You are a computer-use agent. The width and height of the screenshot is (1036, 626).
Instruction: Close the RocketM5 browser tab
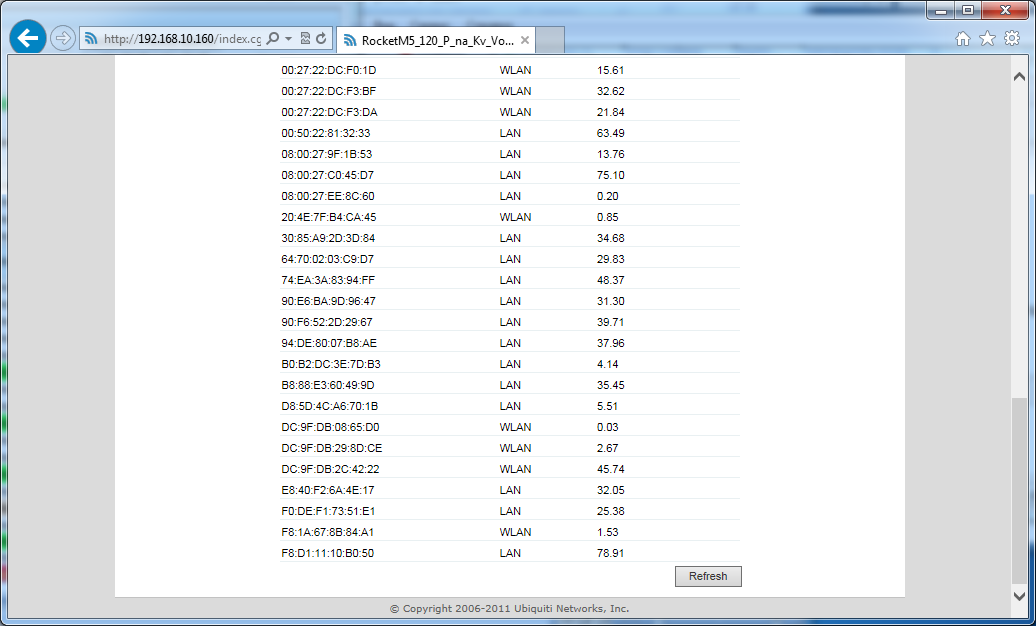(x=525, y=40)
